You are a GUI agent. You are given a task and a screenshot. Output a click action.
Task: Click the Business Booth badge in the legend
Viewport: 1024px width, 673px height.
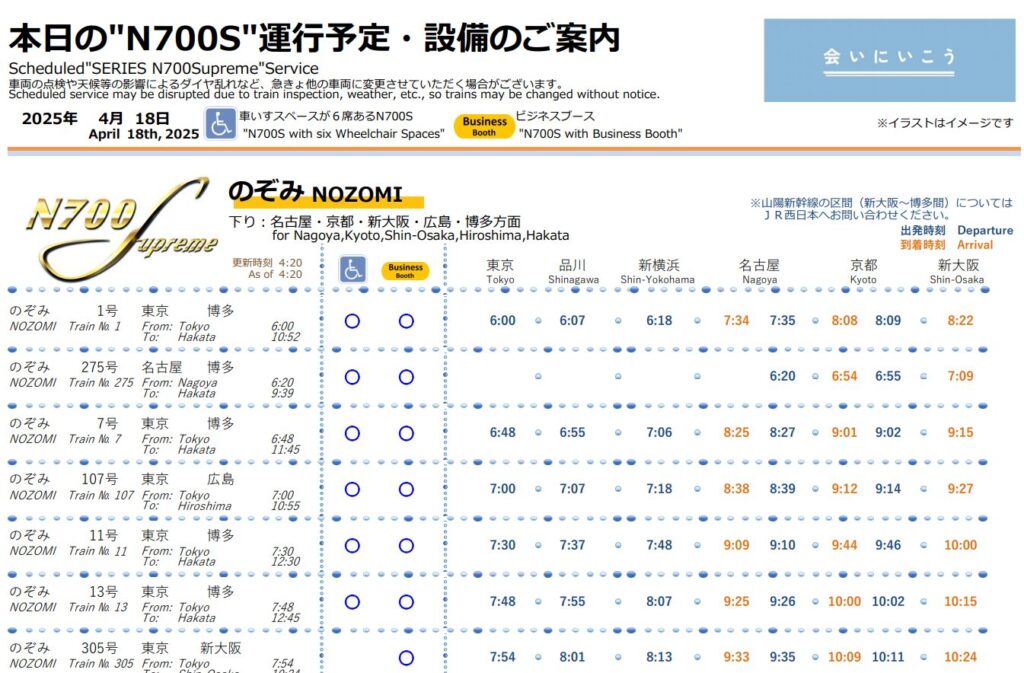484,126
